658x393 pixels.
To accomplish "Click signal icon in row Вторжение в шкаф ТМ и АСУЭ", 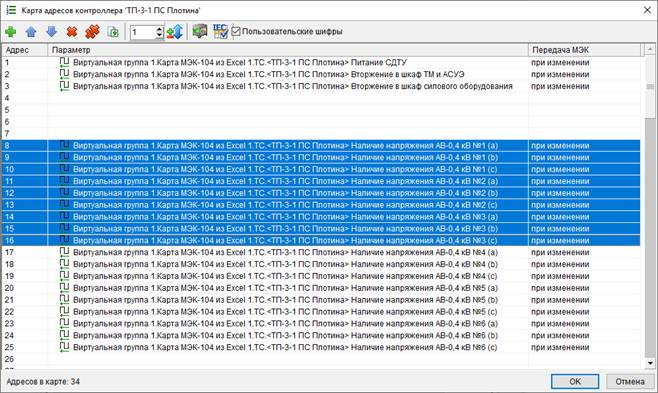I will point(64,74).
